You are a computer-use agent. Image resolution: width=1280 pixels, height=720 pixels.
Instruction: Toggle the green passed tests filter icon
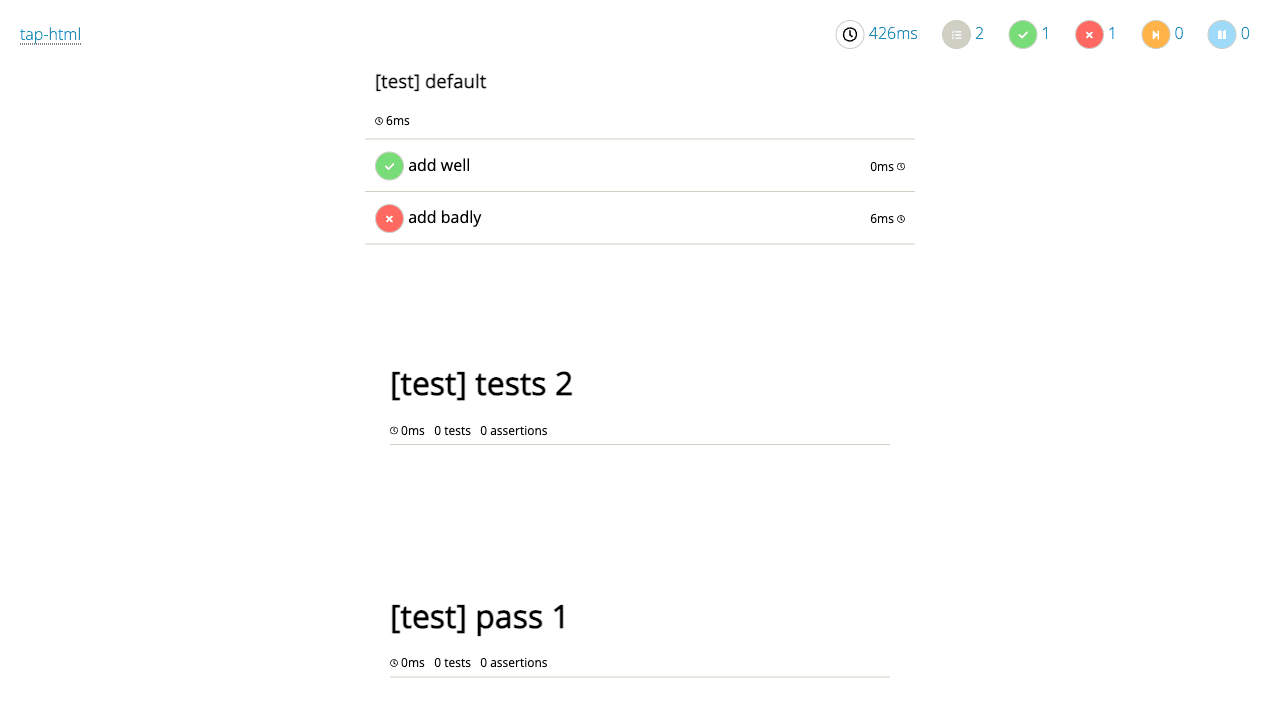pos(1023,35)
